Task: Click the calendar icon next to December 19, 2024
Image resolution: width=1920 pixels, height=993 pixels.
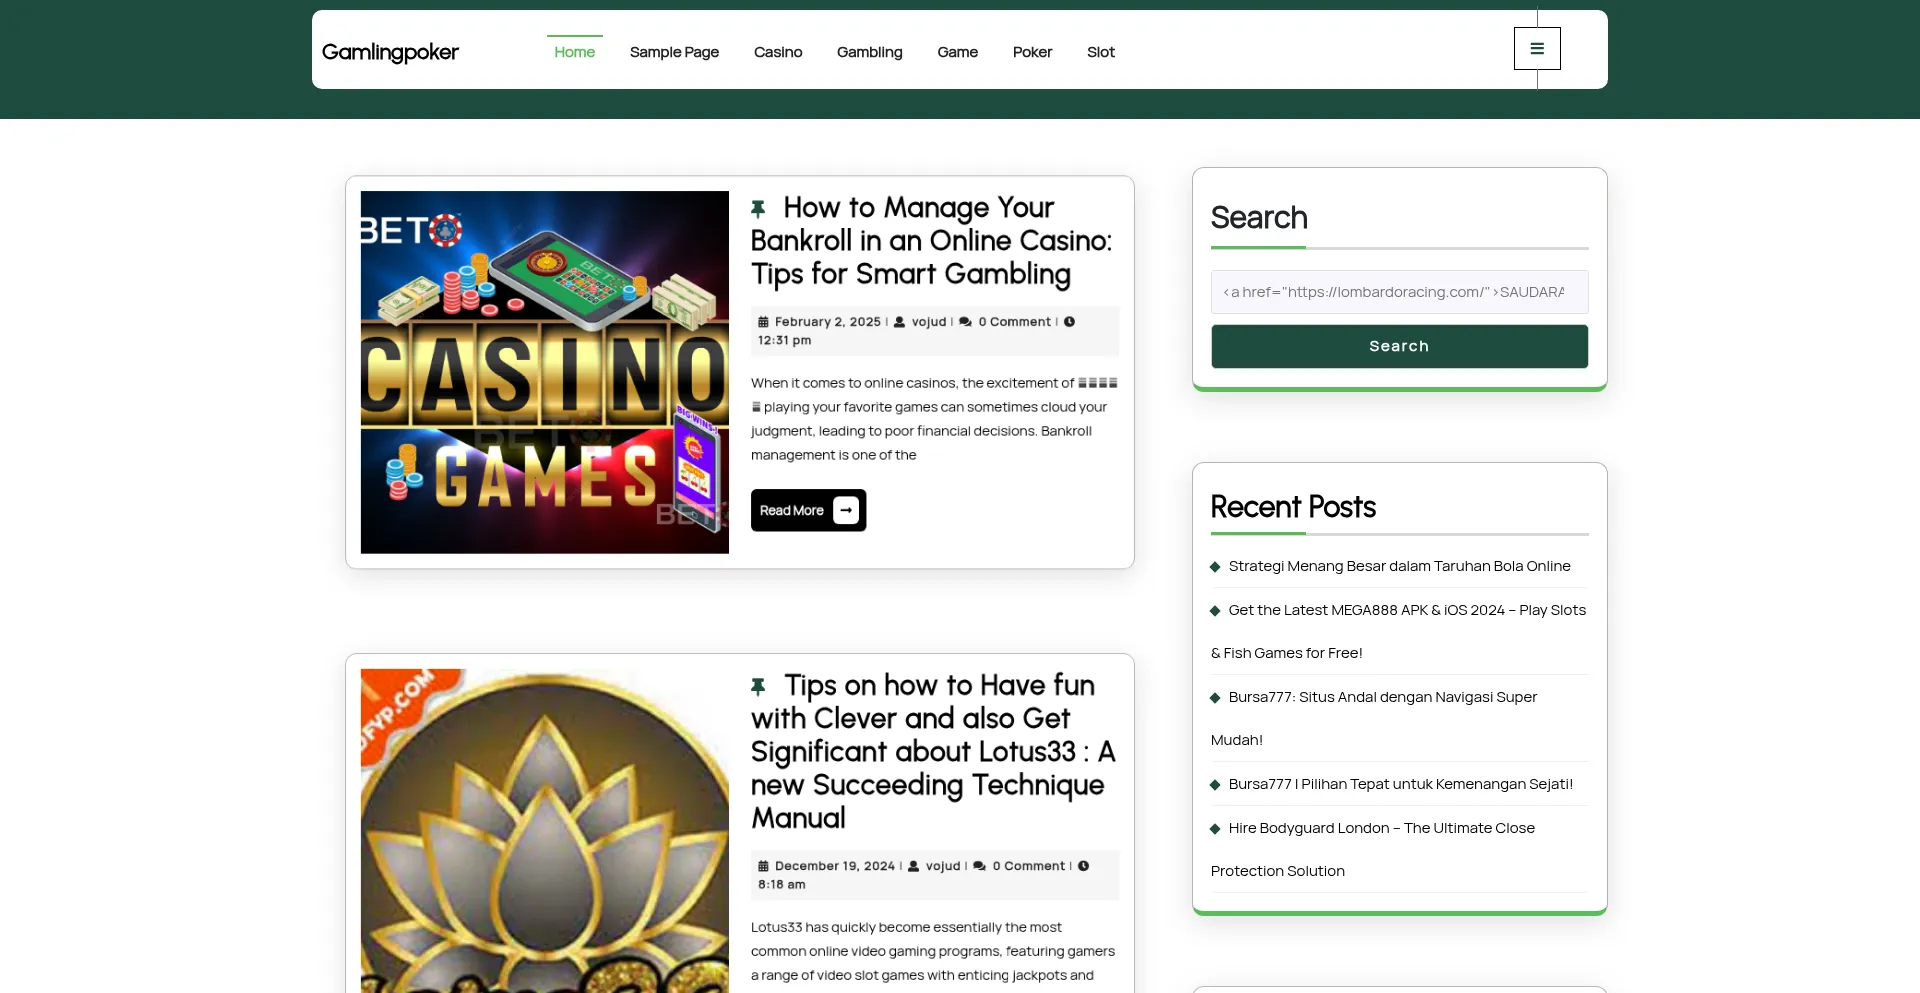Action: coord(763,866)
